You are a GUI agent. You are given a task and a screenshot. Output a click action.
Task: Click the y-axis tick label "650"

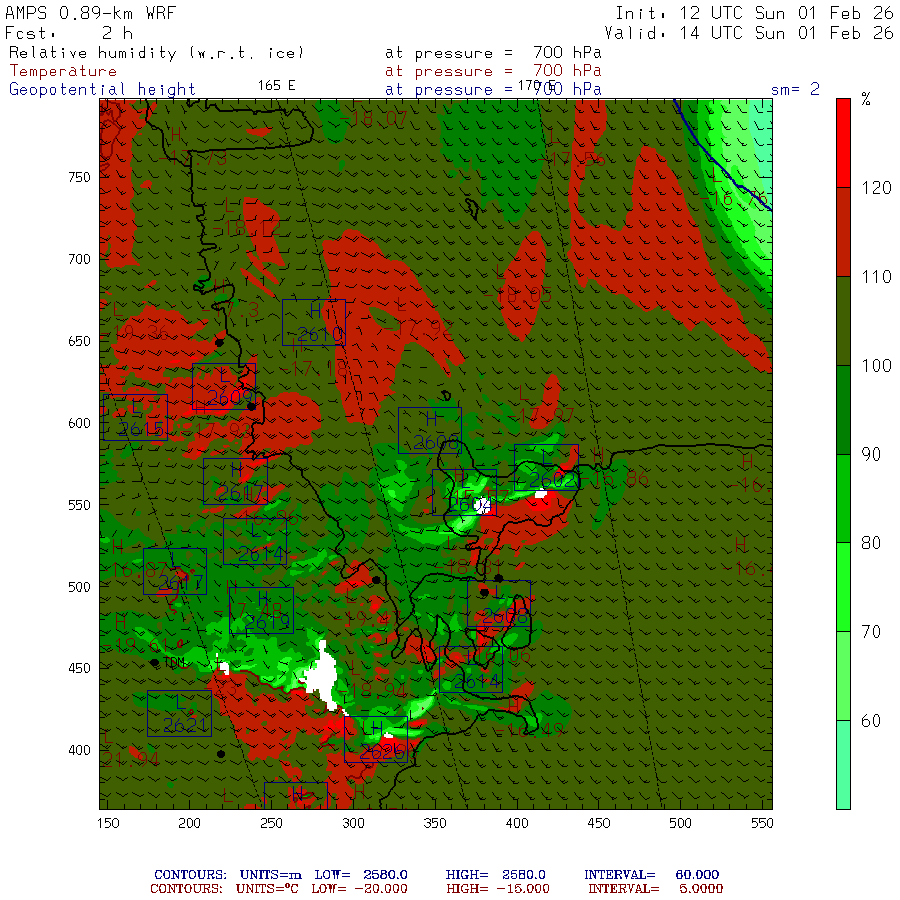(80, 341)
